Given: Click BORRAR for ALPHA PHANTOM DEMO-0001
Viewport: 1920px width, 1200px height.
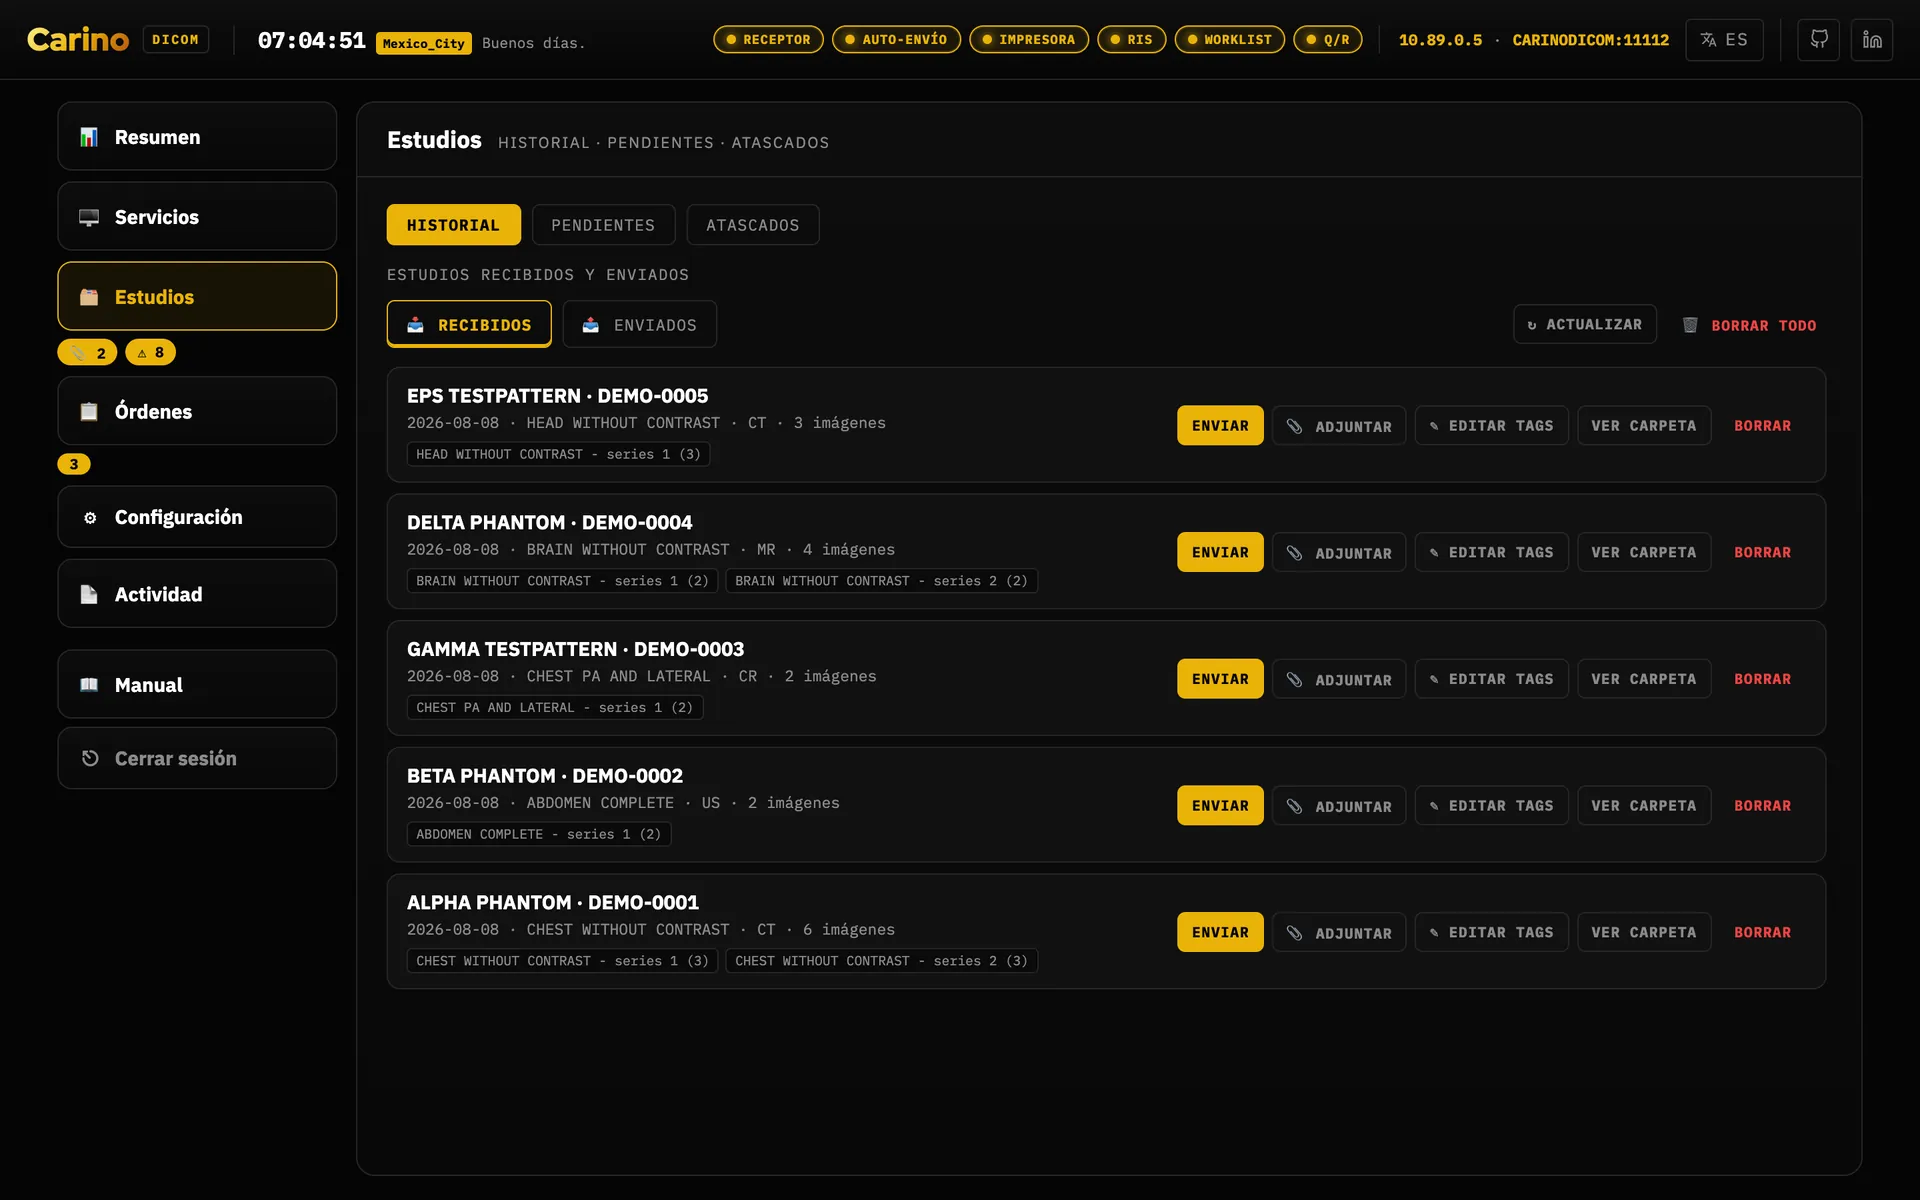Looking at the screenshot, I should point(1762,932).
